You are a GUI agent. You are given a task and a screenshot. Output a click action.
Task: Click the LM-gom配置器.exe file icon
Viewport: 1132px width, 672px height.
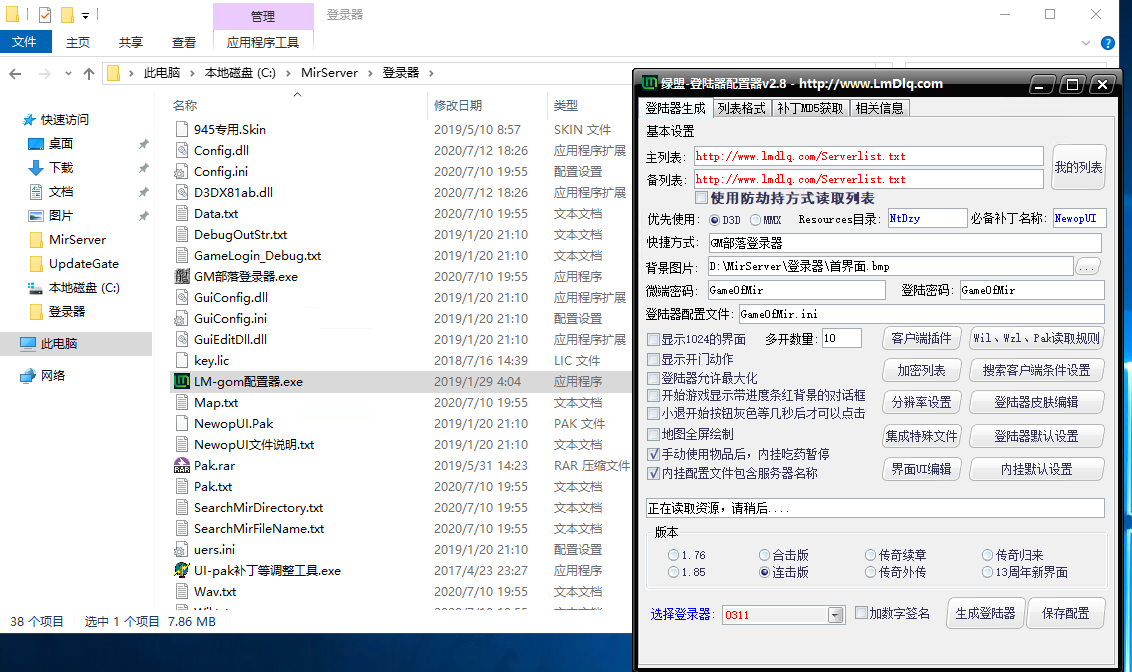pyautogui.click(x=182, y=381)
